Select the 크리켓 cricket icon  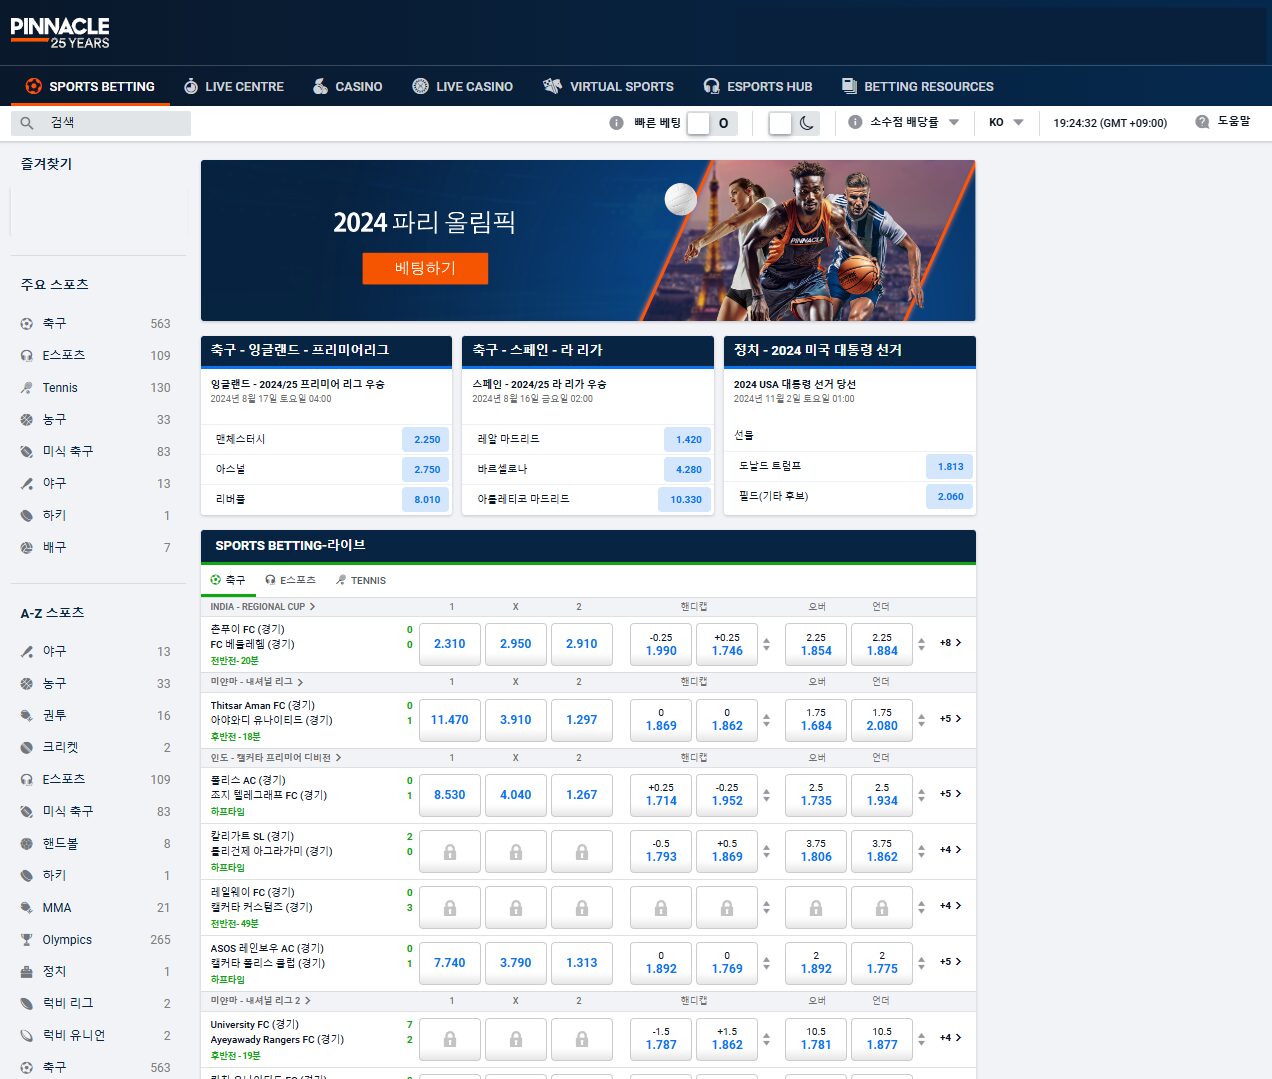pos(27,748)
